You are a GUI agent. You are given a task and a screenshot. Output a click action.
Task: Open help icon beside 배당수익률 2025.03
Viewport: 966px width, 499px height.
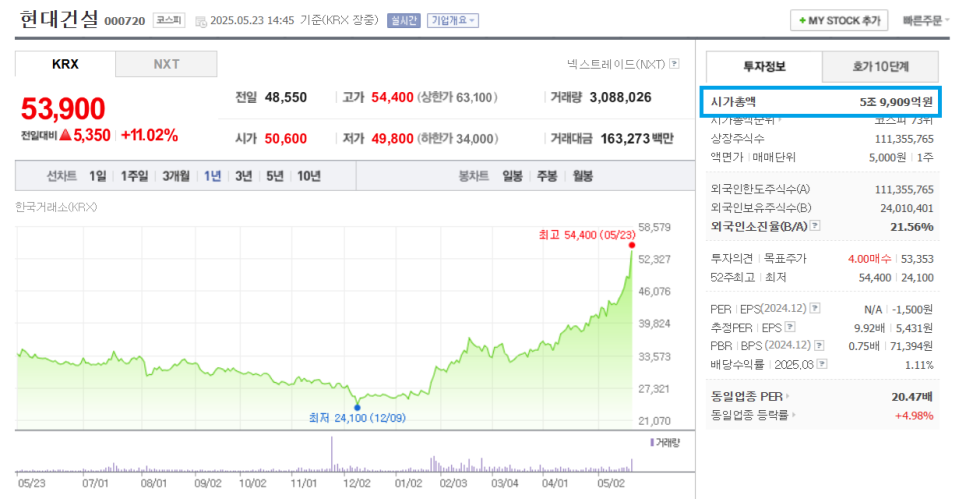click(x=822, y=364)
